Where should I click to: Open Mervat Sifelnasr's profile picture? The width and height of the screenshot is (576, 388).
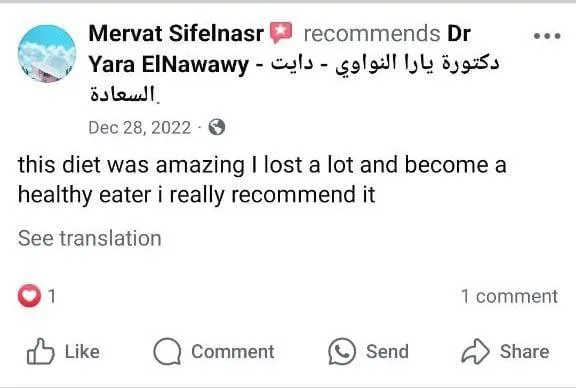[47, 54]
